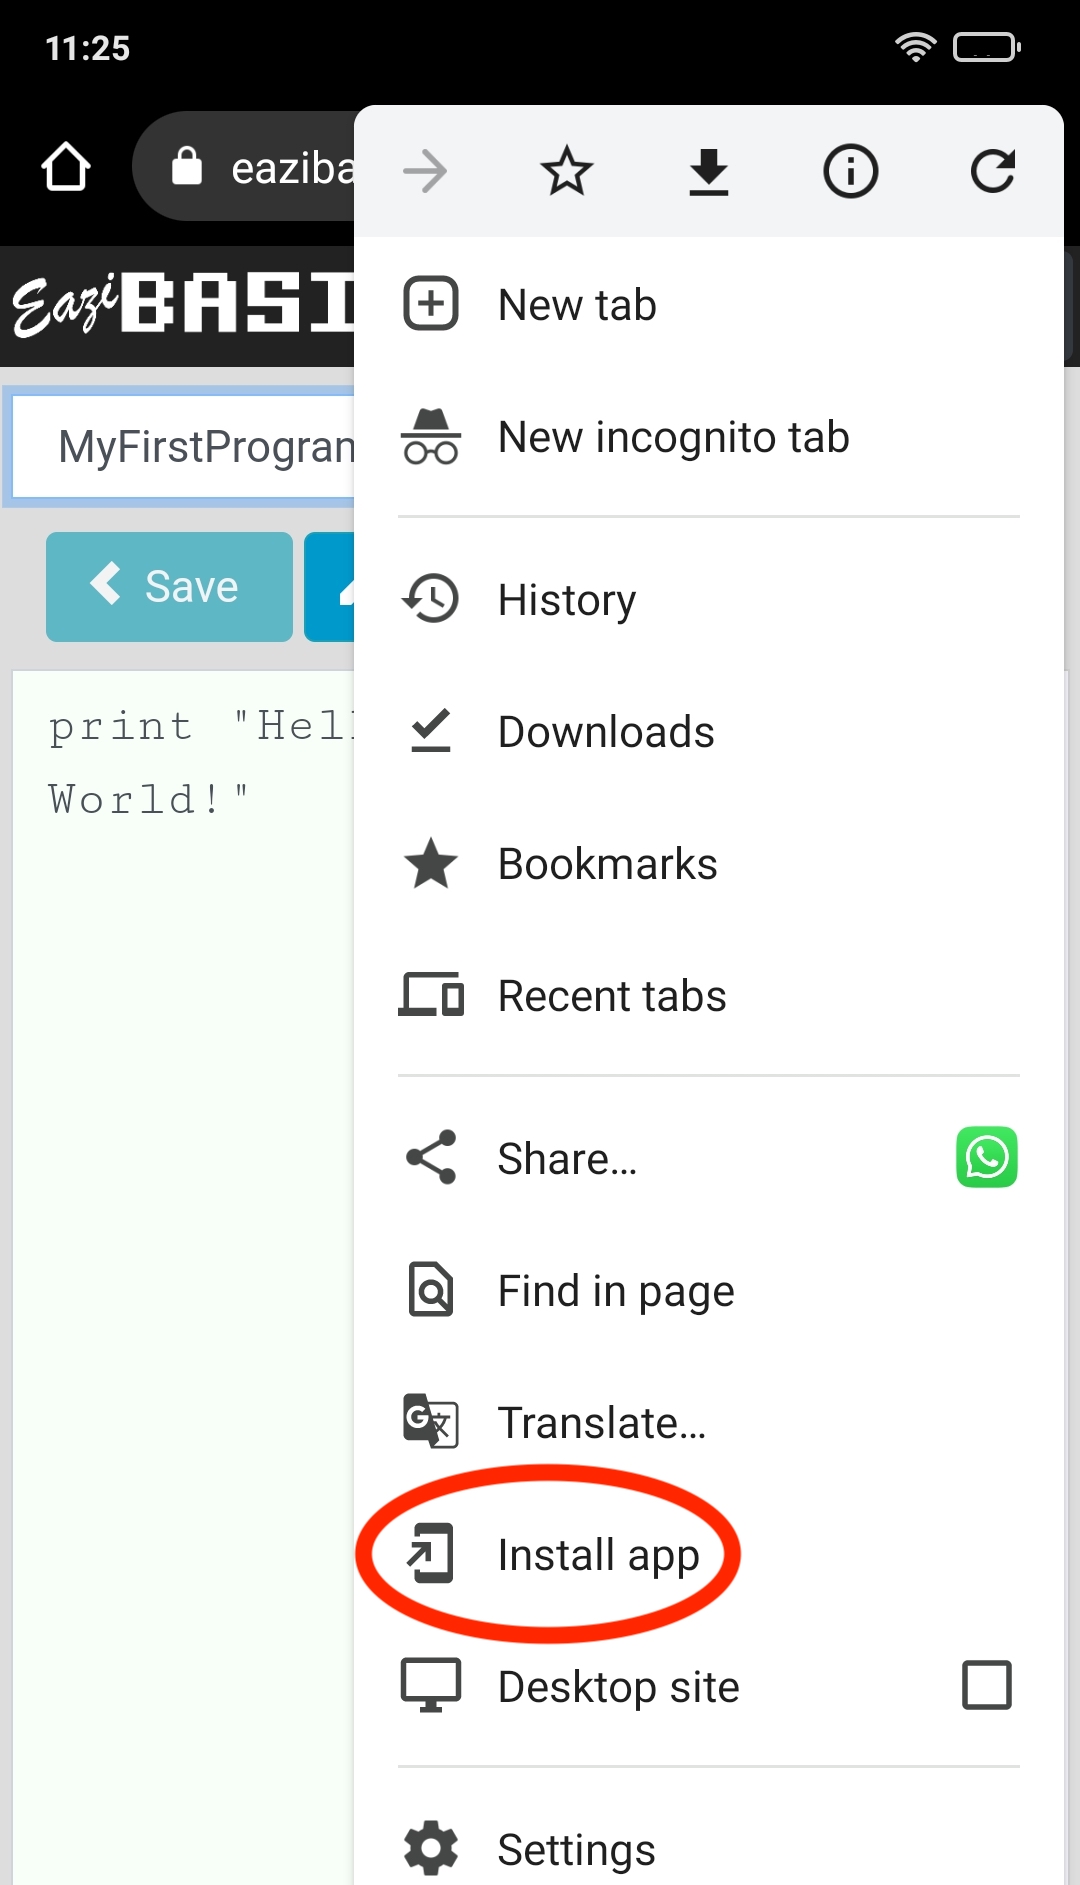Open a New incognito tab

(x=673, y=437)
